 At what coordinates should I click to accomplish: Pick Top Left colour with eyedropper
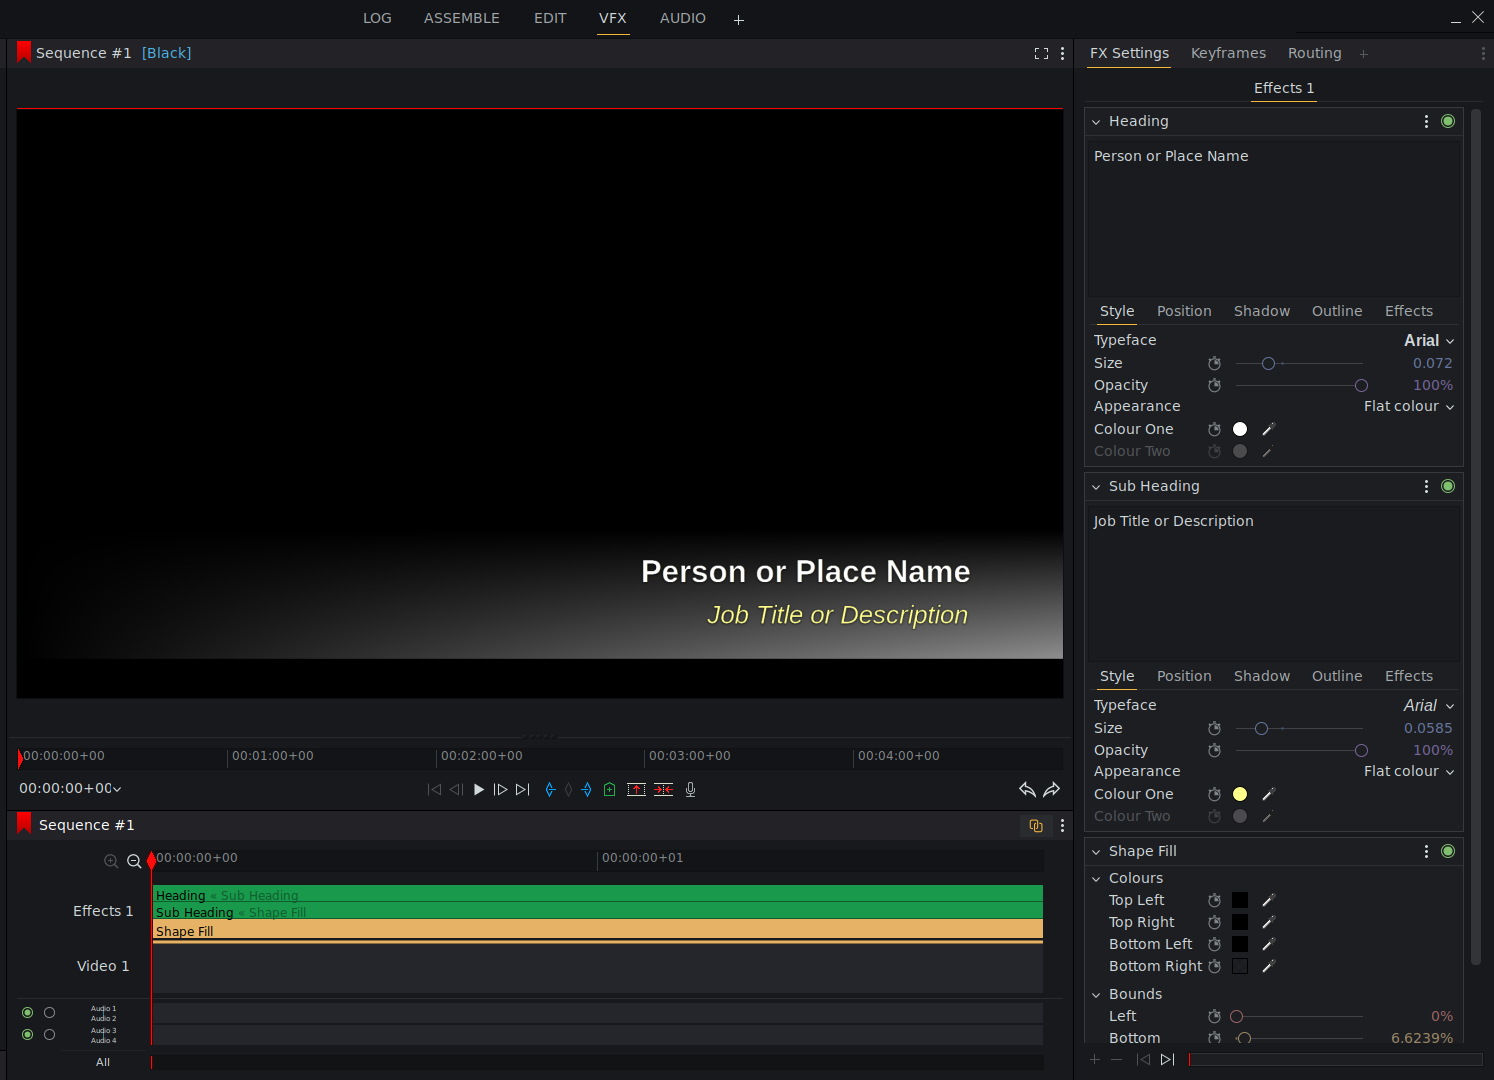point(1268,900)
